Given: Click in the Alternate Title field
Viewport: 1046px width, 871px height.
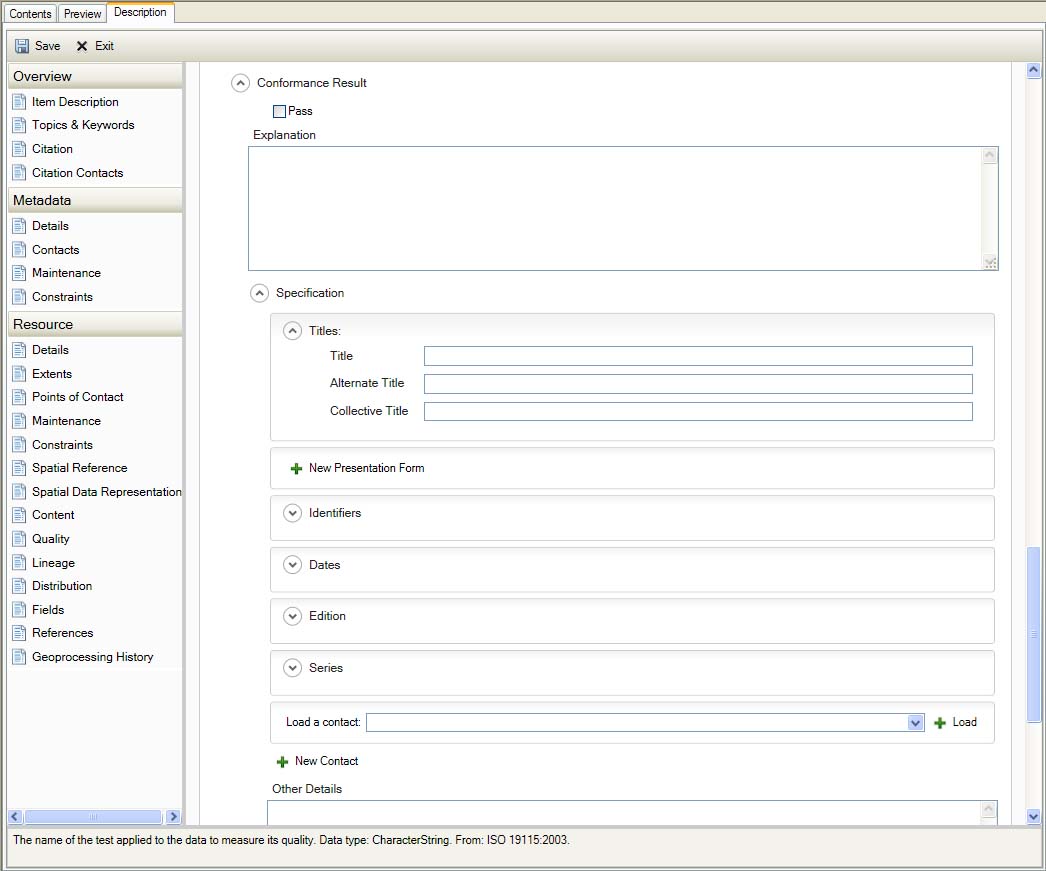Looking at the screenshot, I should [x=697, y=384].
